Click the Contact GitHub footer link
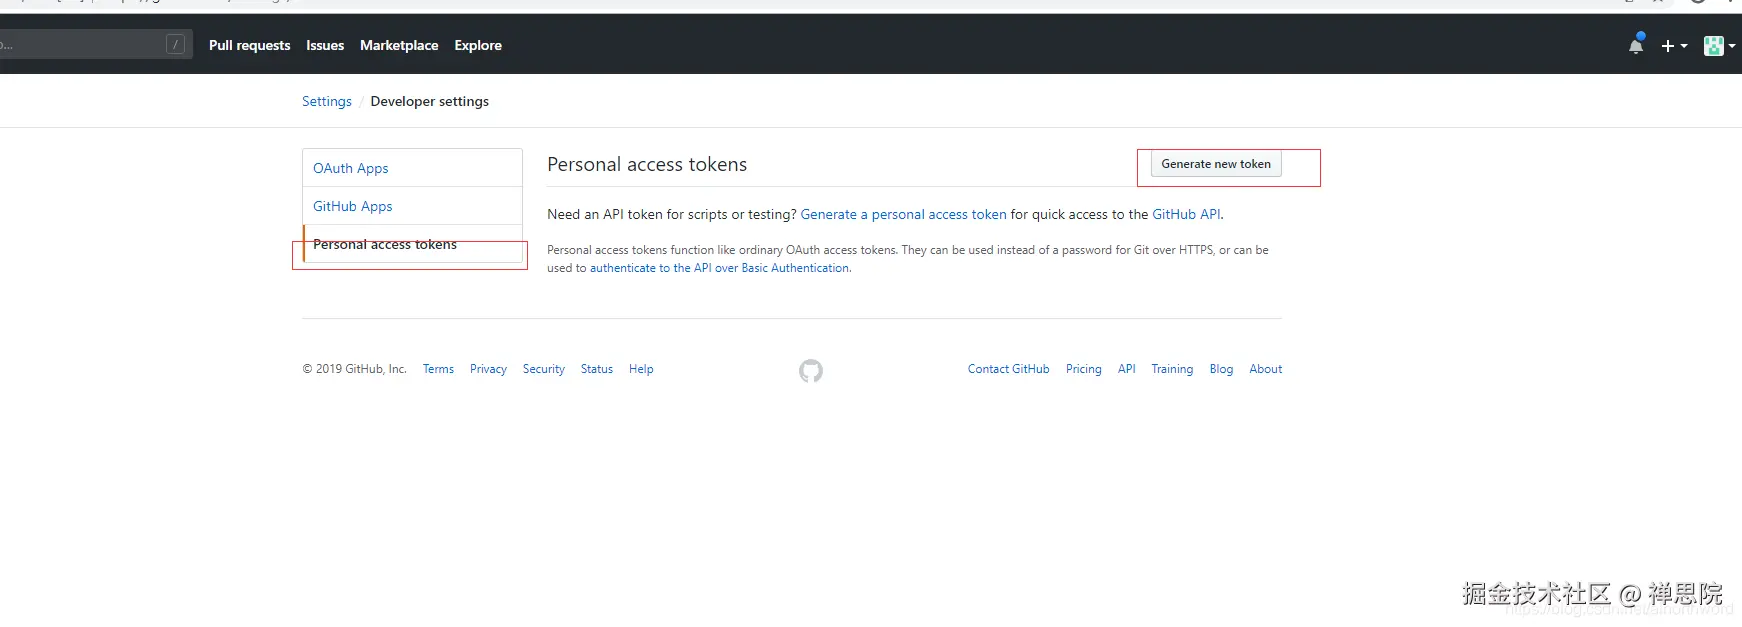 [x=1008, y=369]
